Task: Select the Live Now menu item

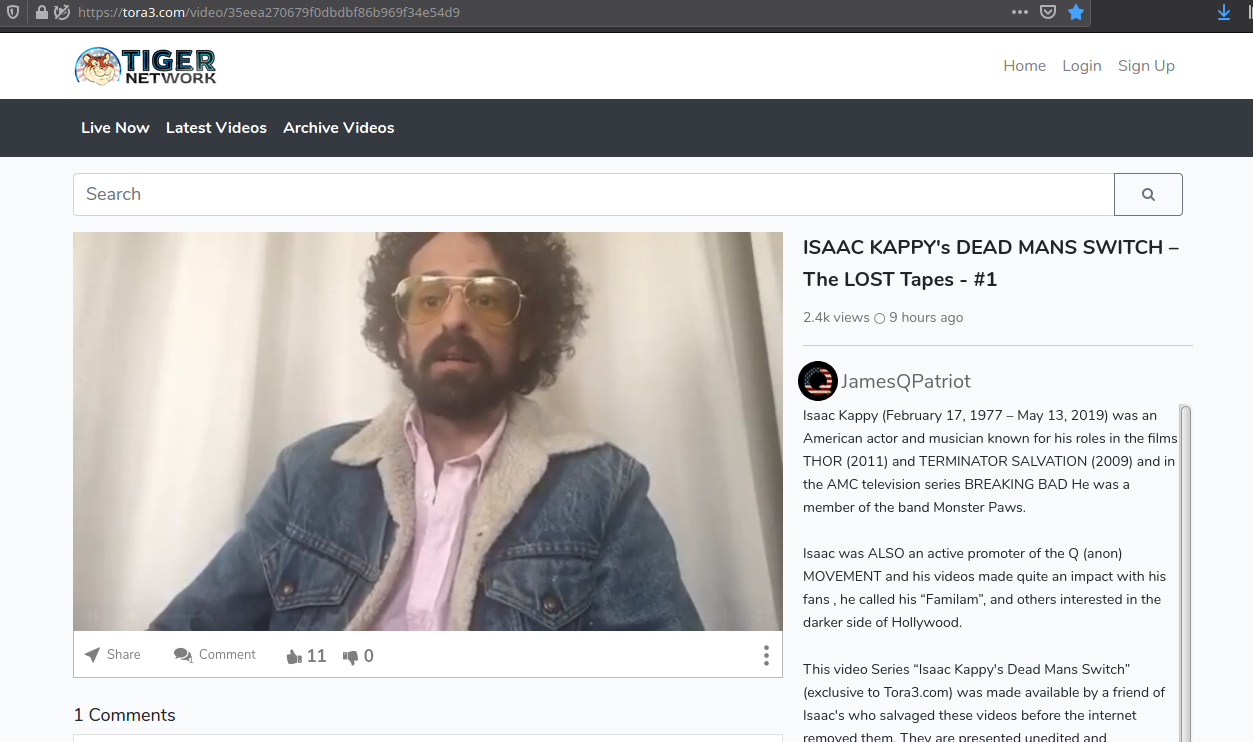Action: coord(115,128)
